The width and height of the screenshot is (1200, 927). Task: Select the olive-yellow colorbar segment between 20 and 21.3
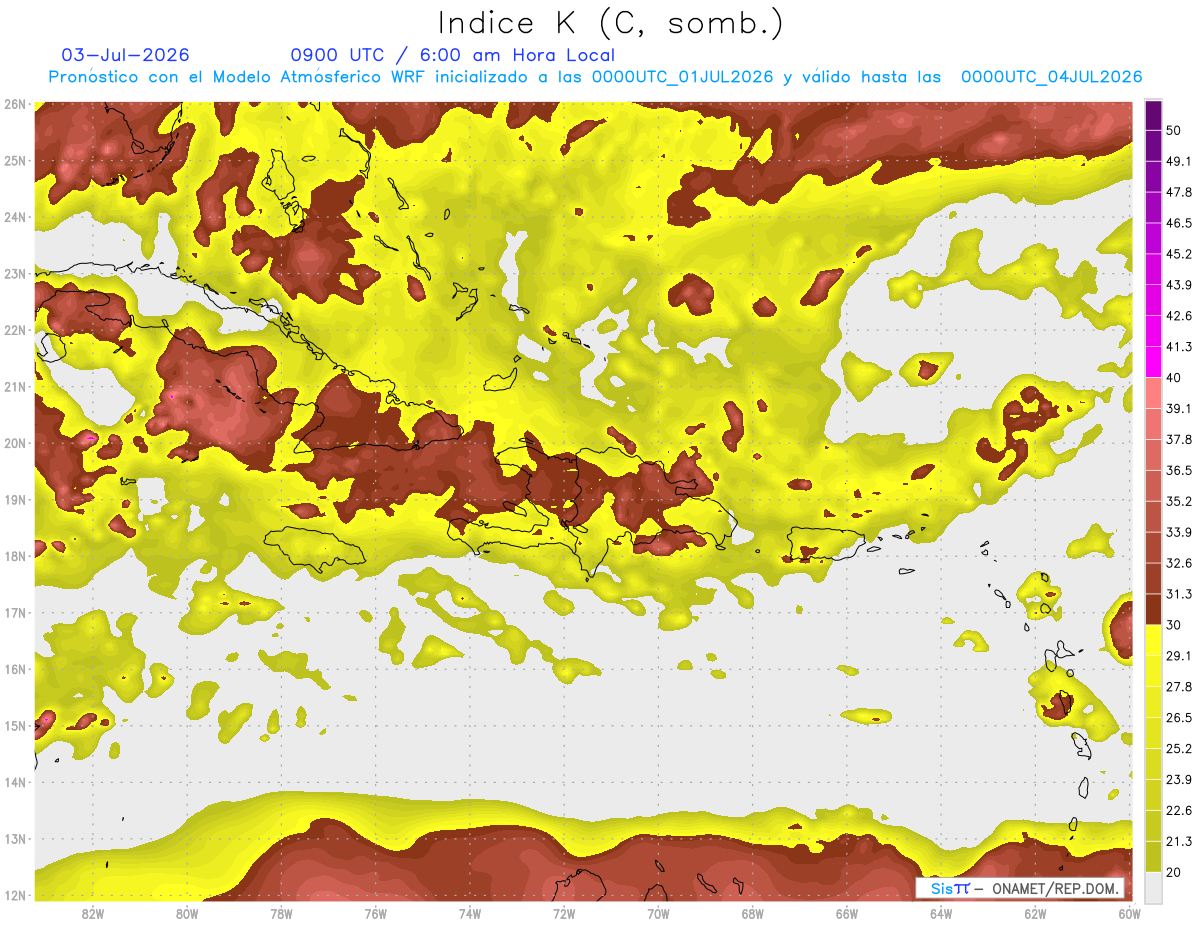pos(1154,857)
